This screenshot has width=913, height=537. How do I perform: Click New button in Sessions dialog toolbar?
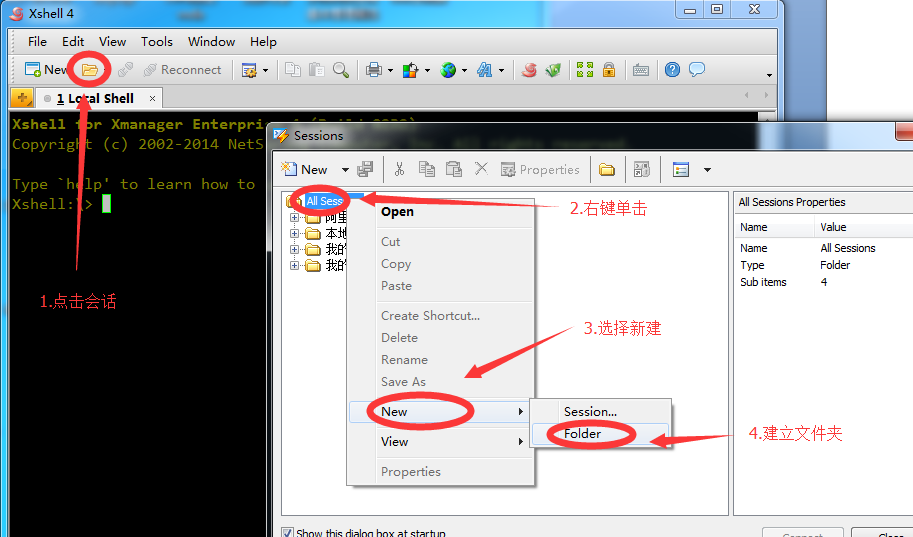pos(305,169)
